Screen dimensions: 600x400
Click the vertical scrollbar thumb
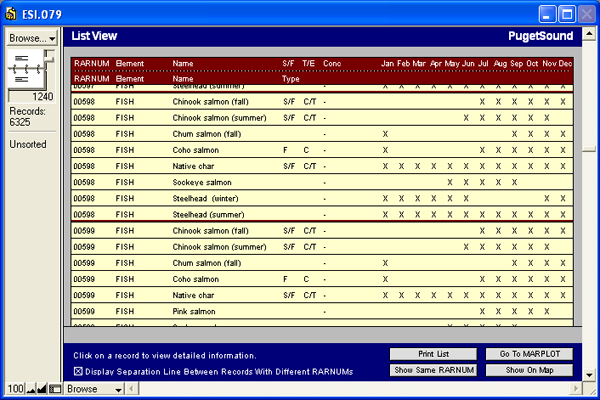point(589,149)
